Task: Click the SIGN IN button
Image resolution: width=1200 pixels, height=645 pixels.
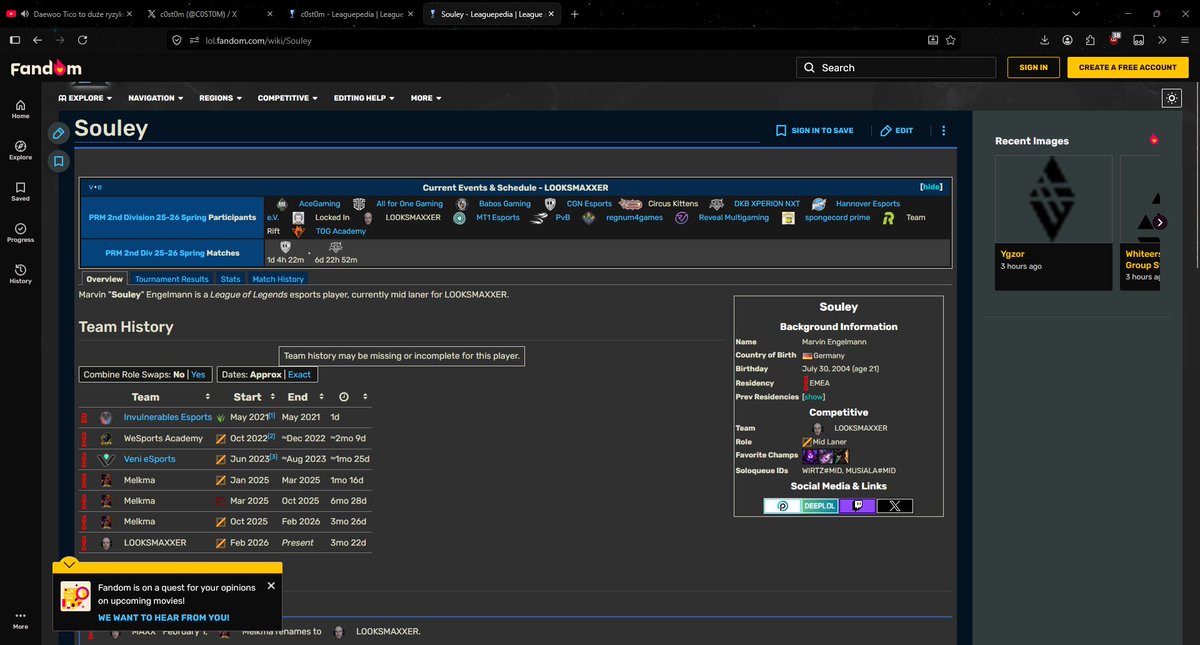Action: [x=1033, y=67]
